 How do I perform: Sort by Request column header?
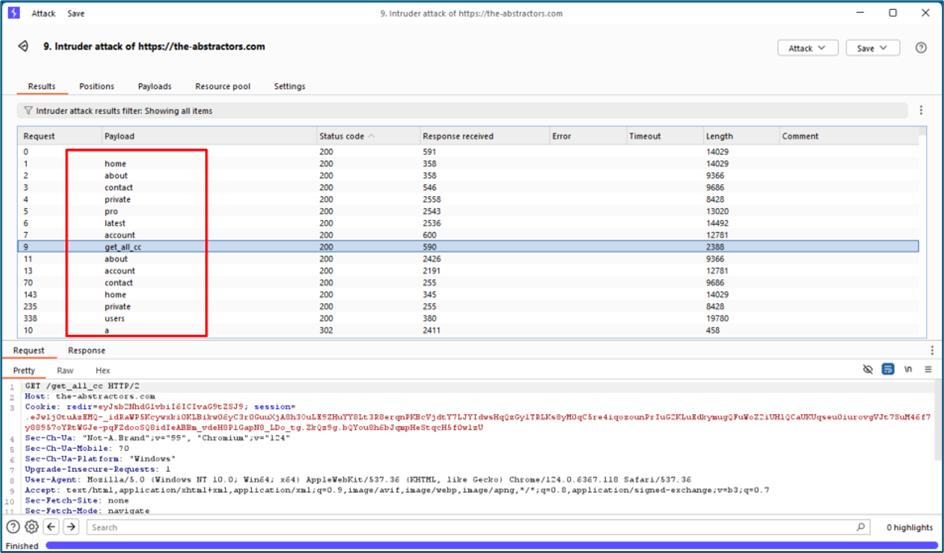point(59,136)
